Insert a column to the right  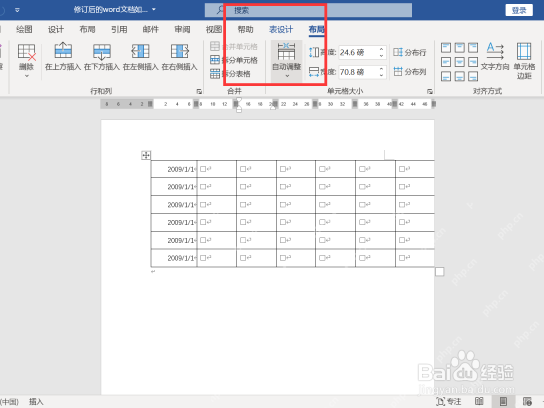[179, 57]
